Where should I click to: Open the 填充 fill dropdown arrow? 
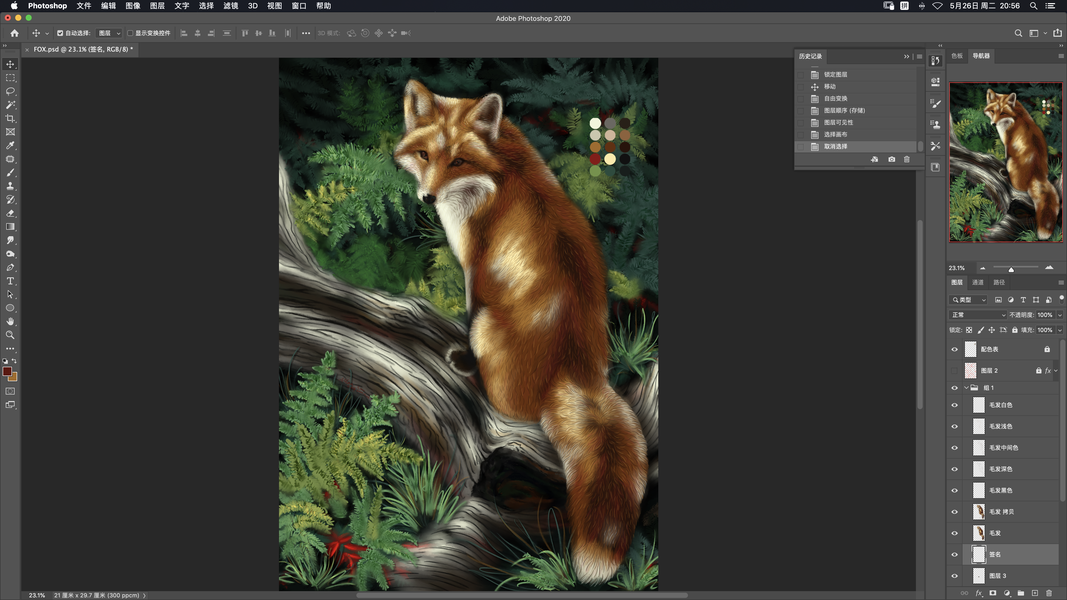pos(1060,330)
